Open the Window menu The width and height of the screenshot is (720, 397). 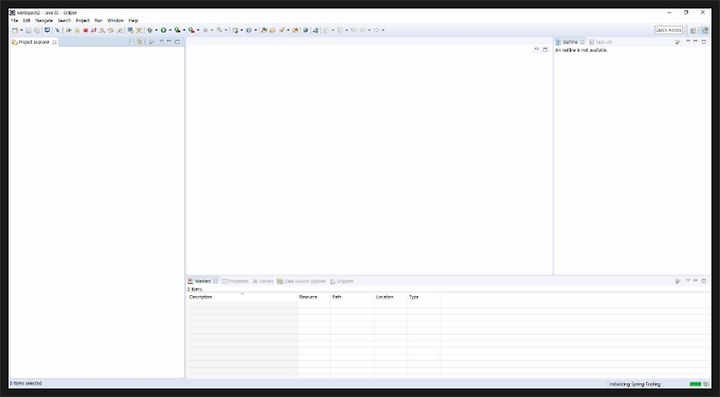pyautogui.click(x=115, y=21)
